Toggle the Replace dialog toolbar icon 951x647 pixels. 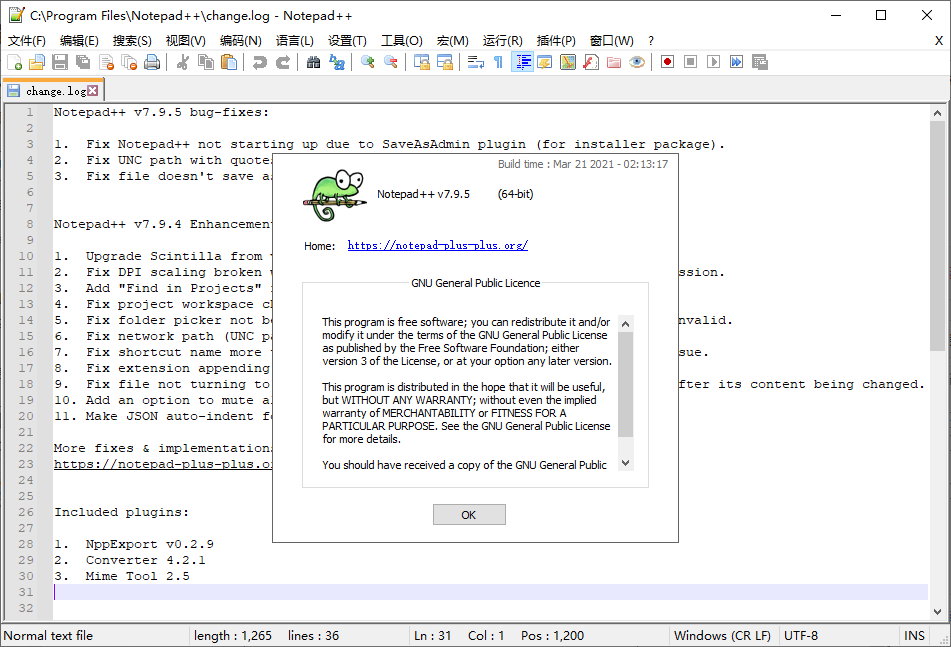tap(336, 61)
